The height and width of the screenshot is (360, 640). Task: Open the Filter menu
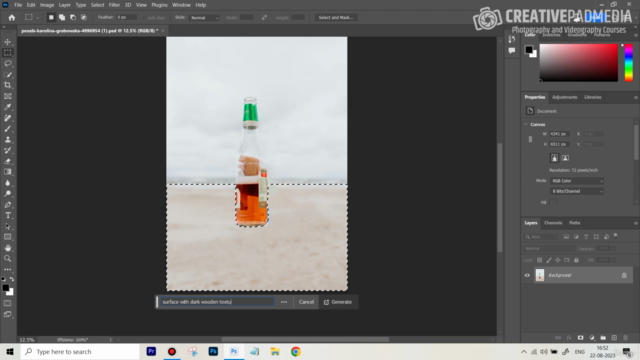coord(114,5)
